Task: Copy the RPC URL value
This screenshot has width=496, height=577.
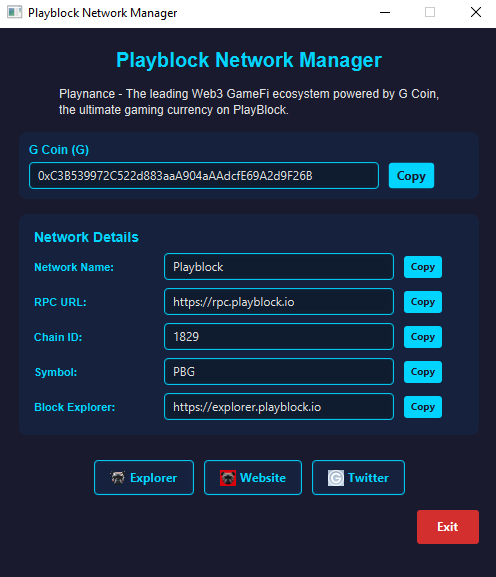Action: pyautogui.click(x=423, y=302)
